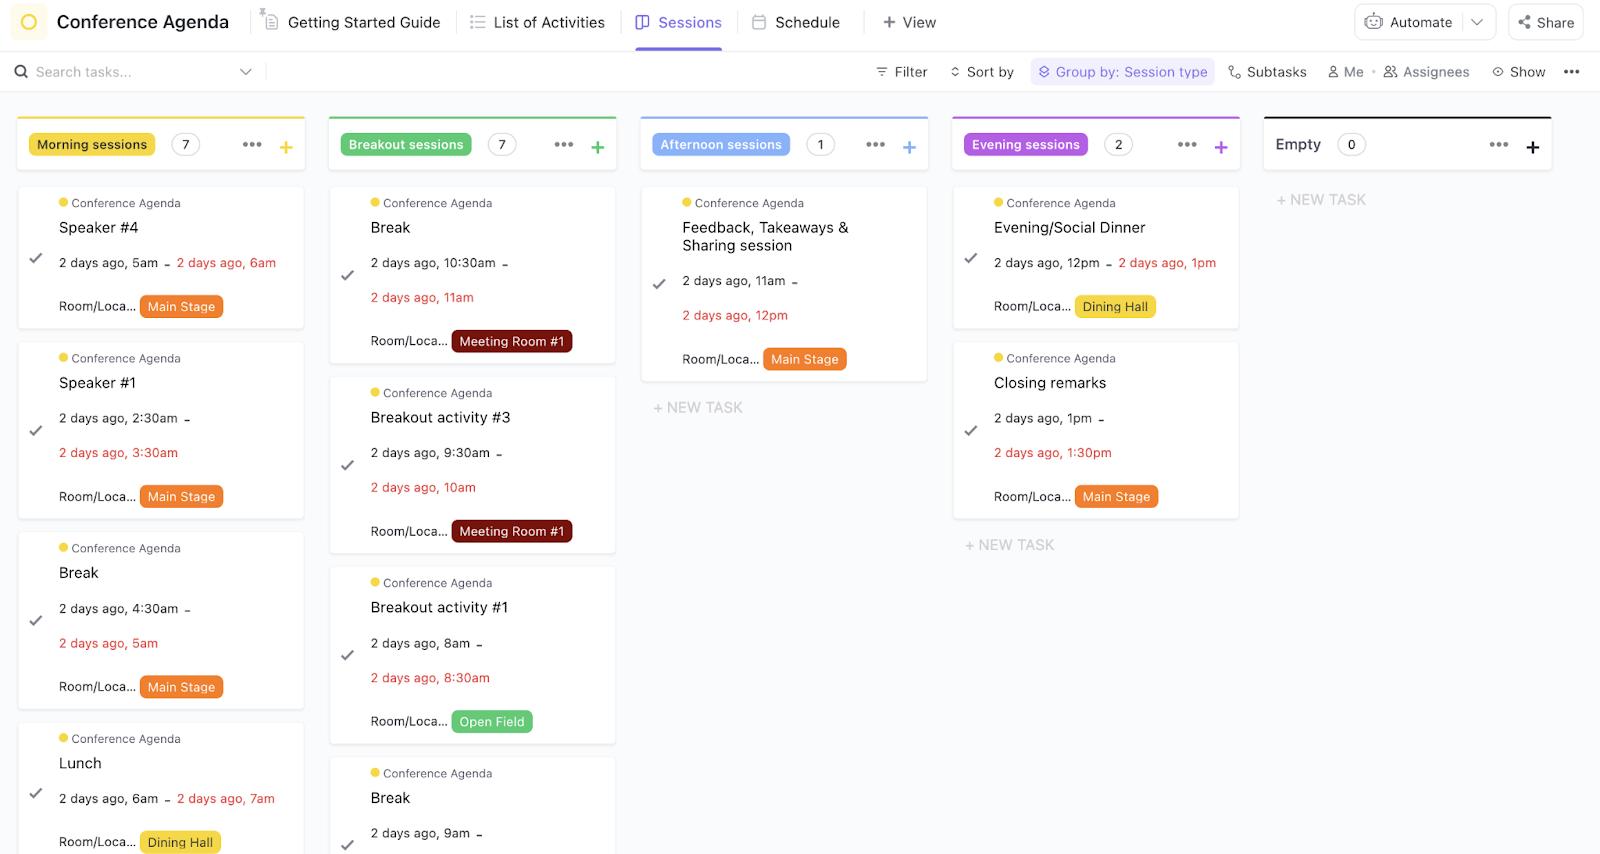Screen dimensions: 1600x854
Task: Toggle Subtasks display
Action: [1267, 72]
